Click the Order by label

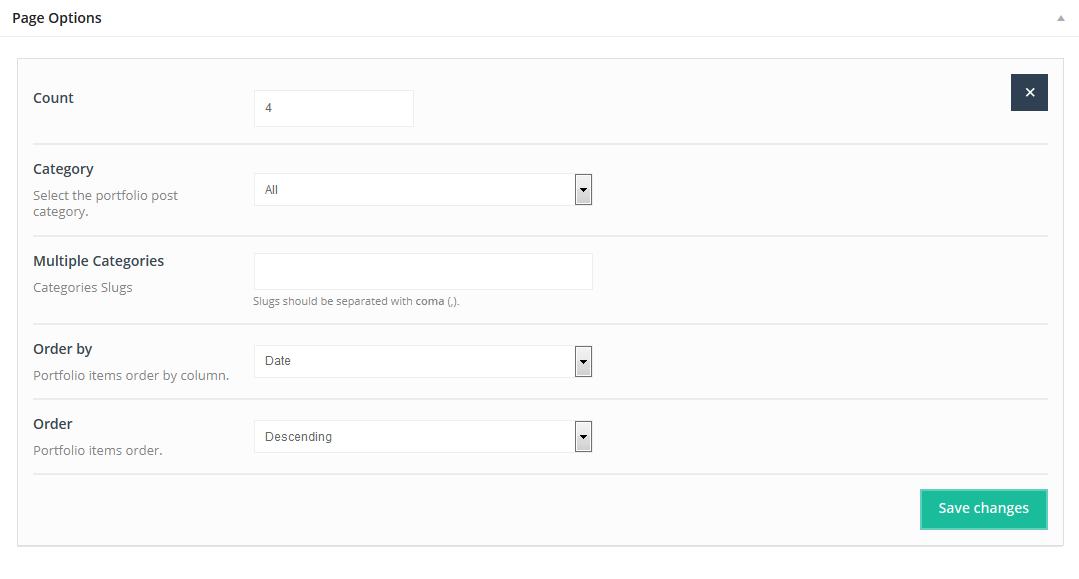tap(63, 349)
